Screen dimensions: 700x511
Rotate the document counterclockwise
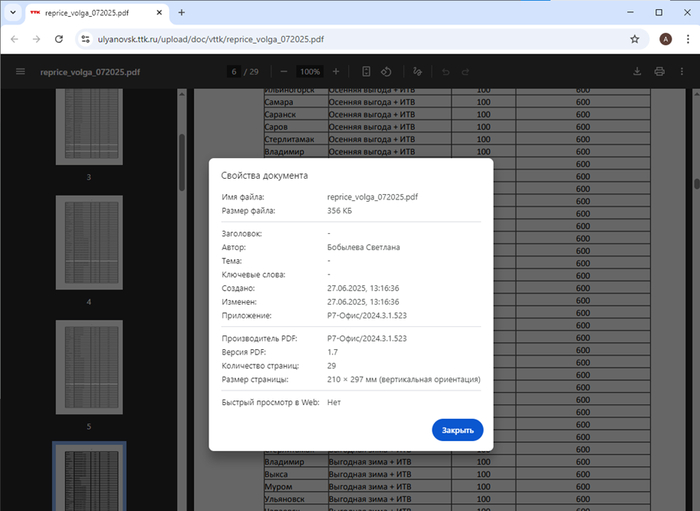tap(386, 72)
